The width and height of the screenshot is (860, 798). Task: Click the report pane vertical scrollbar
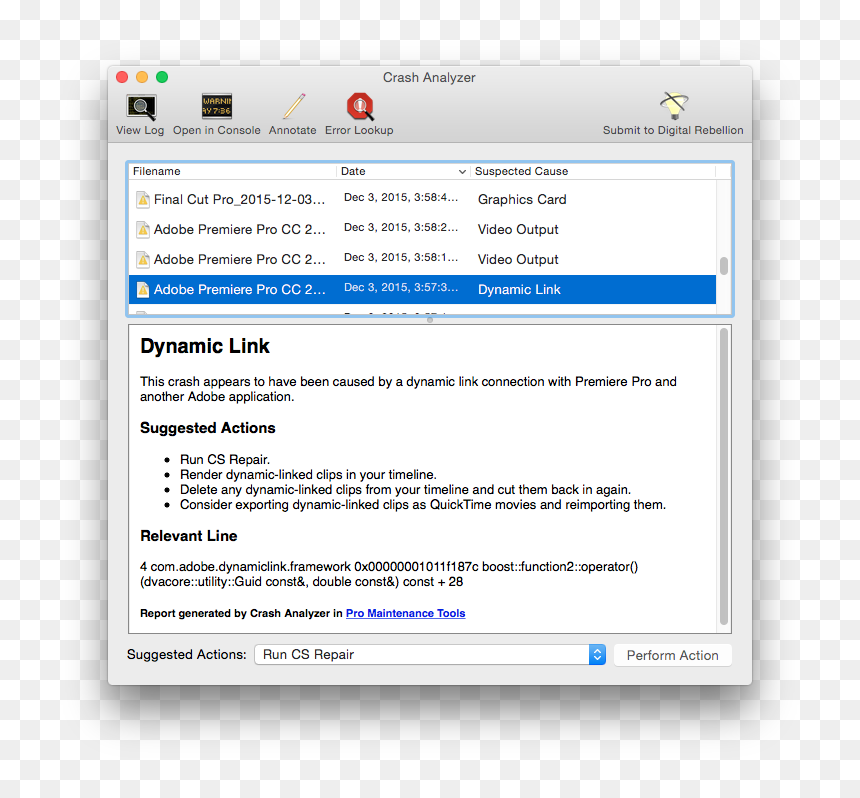[x=724, y=476]
